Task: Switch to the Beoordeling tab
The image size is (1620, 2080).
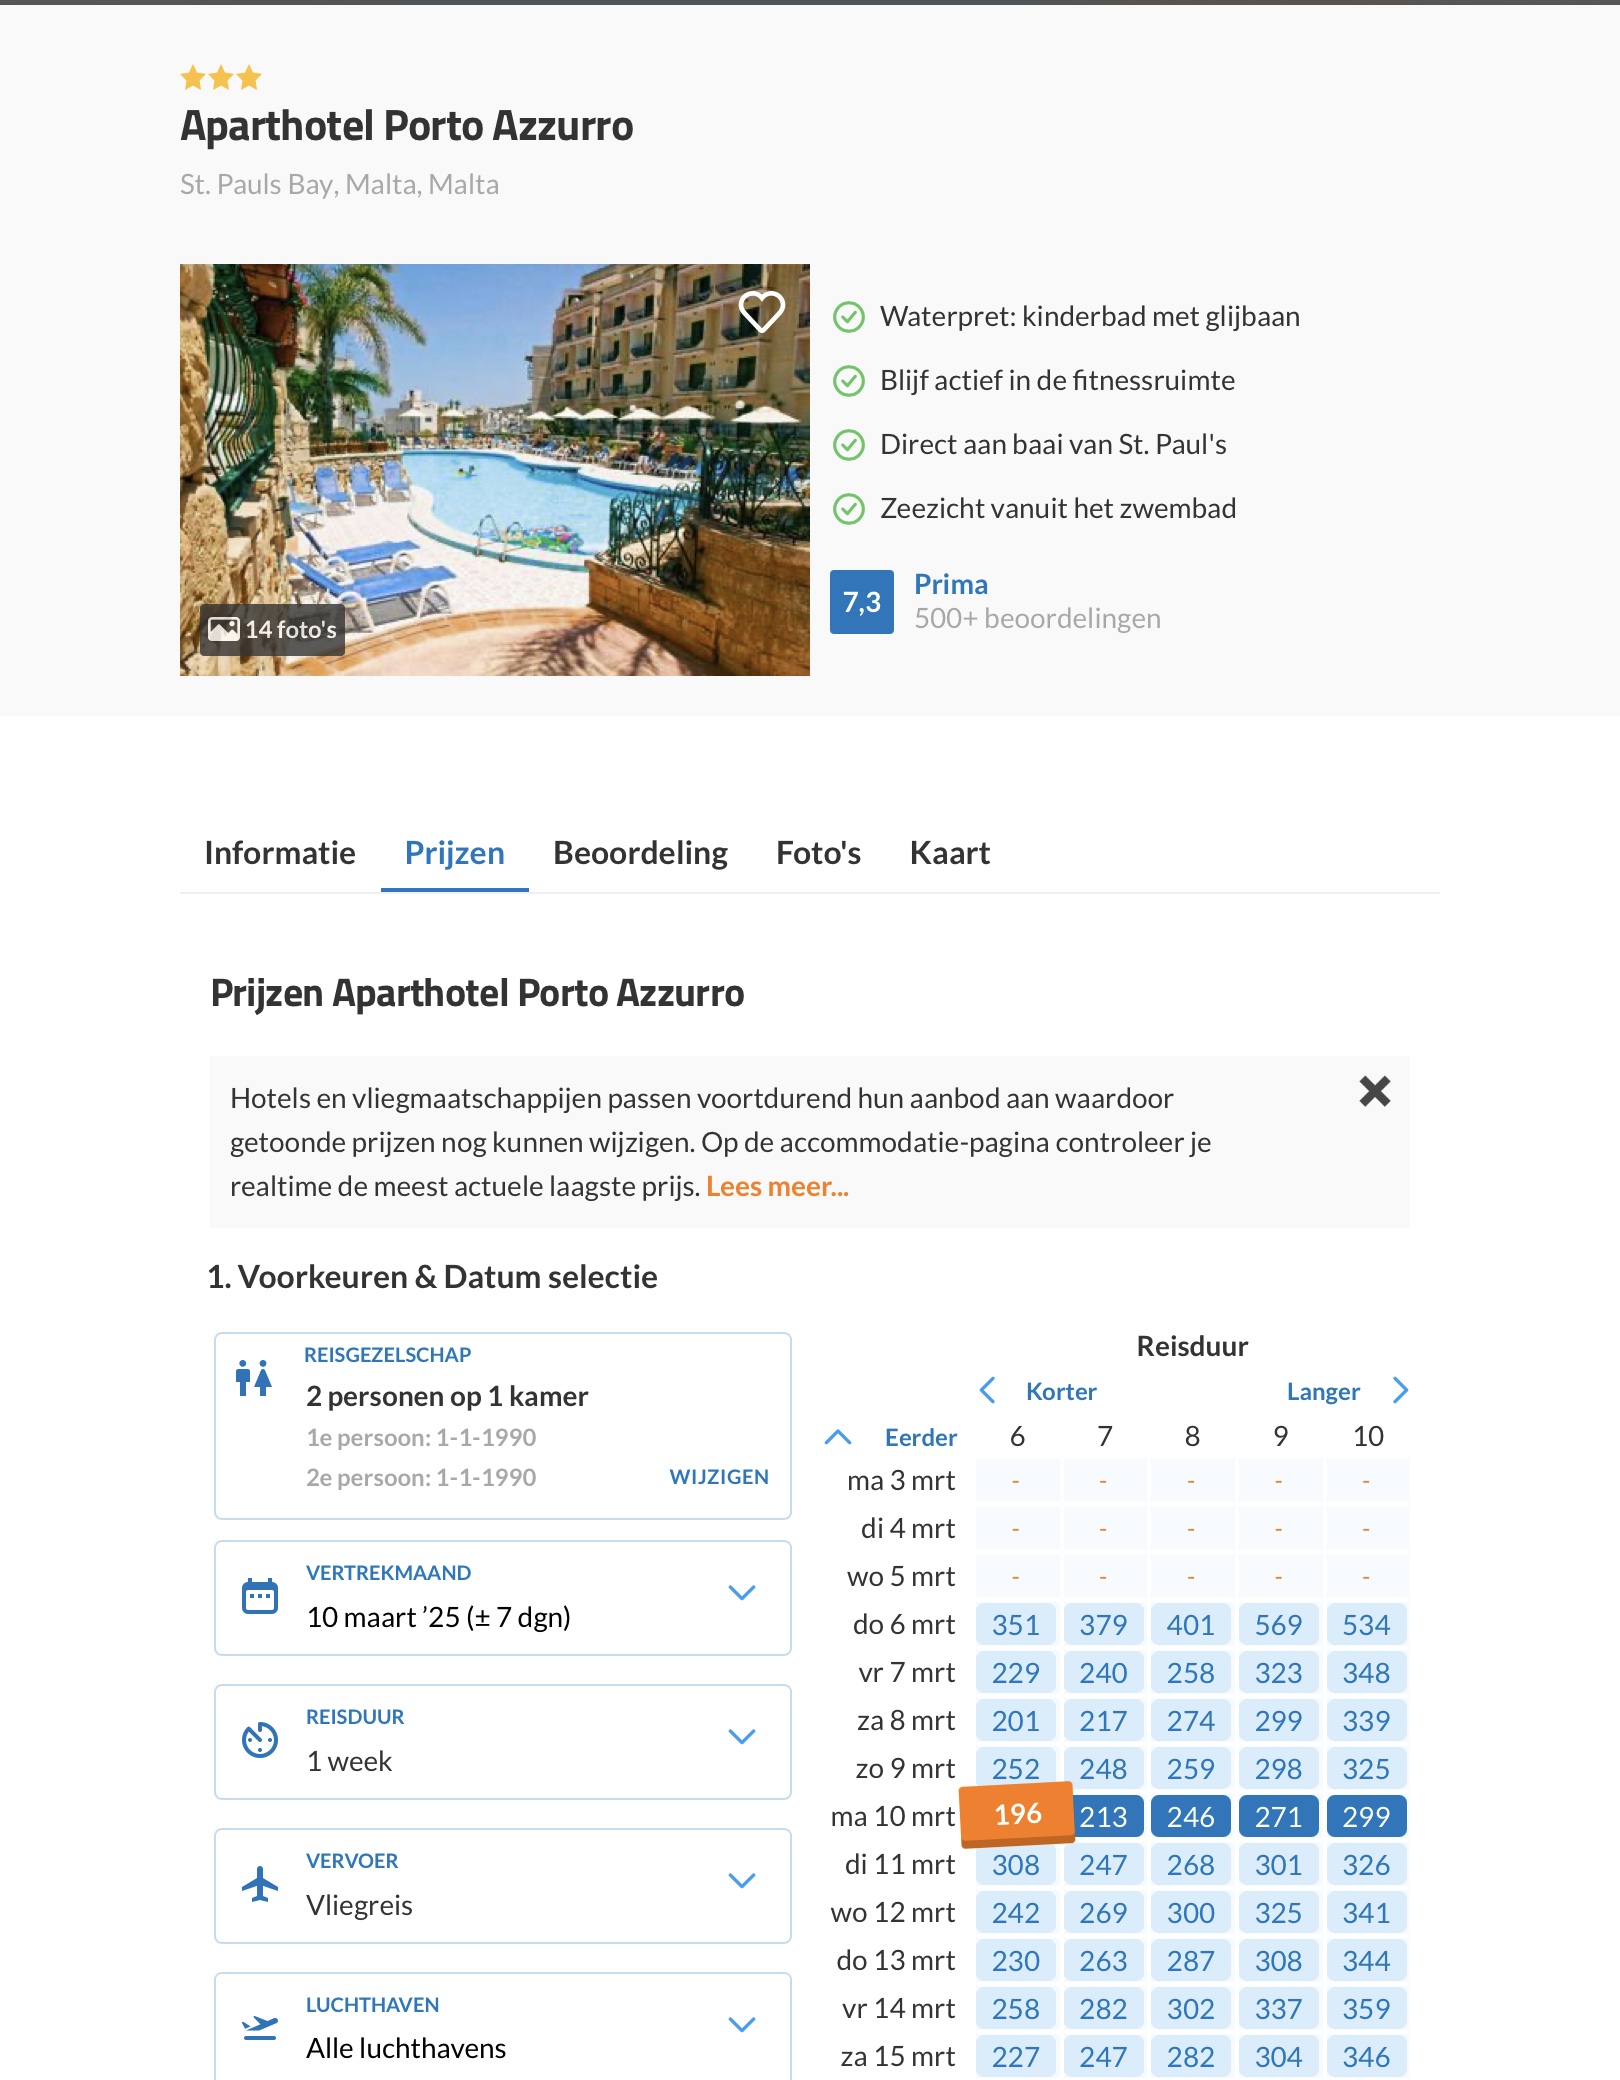Action: (x=640, y=853)
